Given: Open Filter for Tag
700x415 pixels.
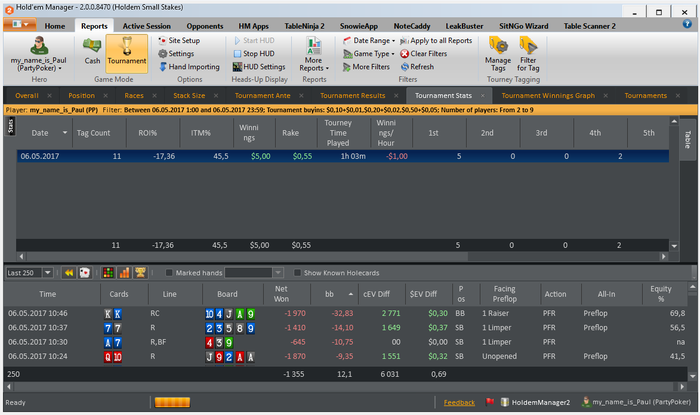Looking at the screenshot, I should point(528,54).
